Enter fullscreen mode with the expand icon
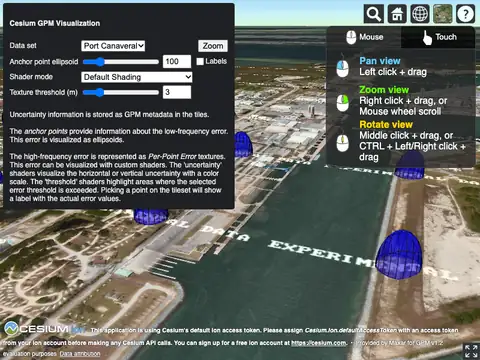This screenshot has height=360, width=480. 471,351
